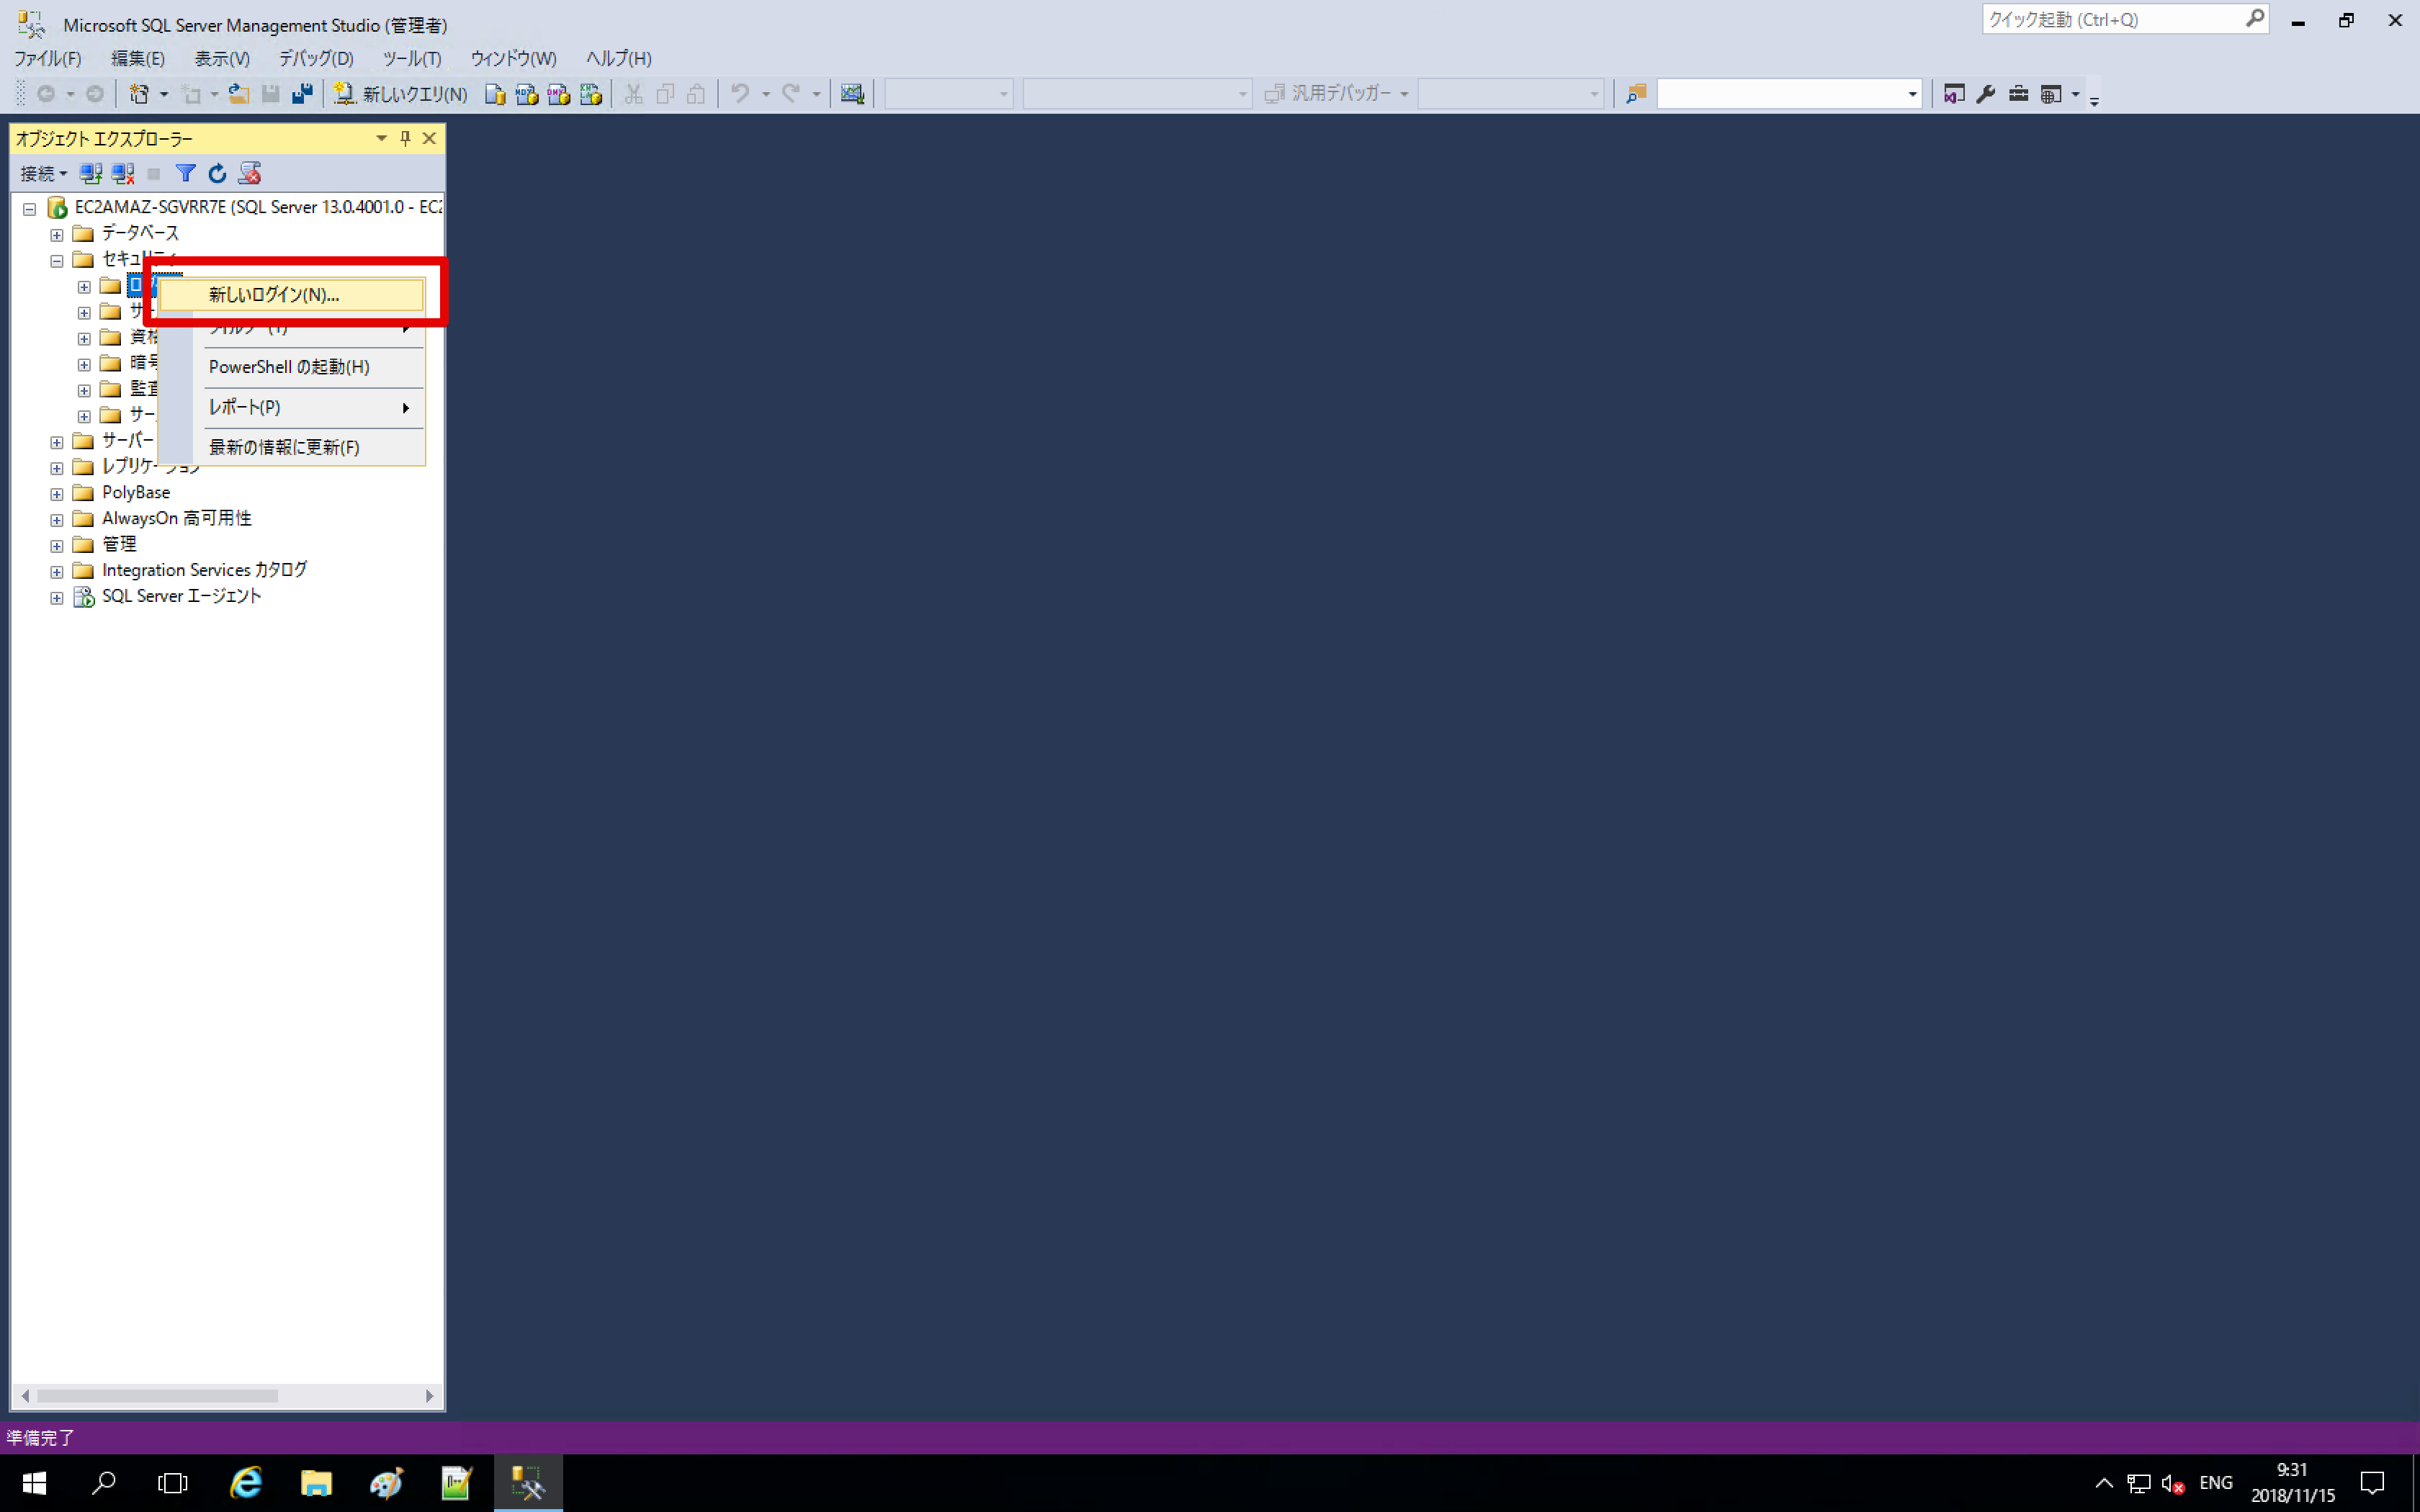Image resolution: width=2420 pixels, height=1512 pixels.
Task: Expand the データベース tree node
Action: tap(57, 235)
